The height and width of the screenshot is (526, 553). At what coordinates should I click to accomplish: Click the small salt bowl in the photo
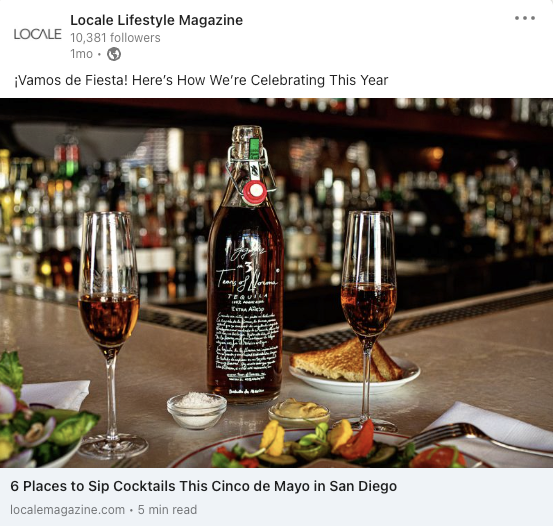pyautogui.click(x=196, y=410)
